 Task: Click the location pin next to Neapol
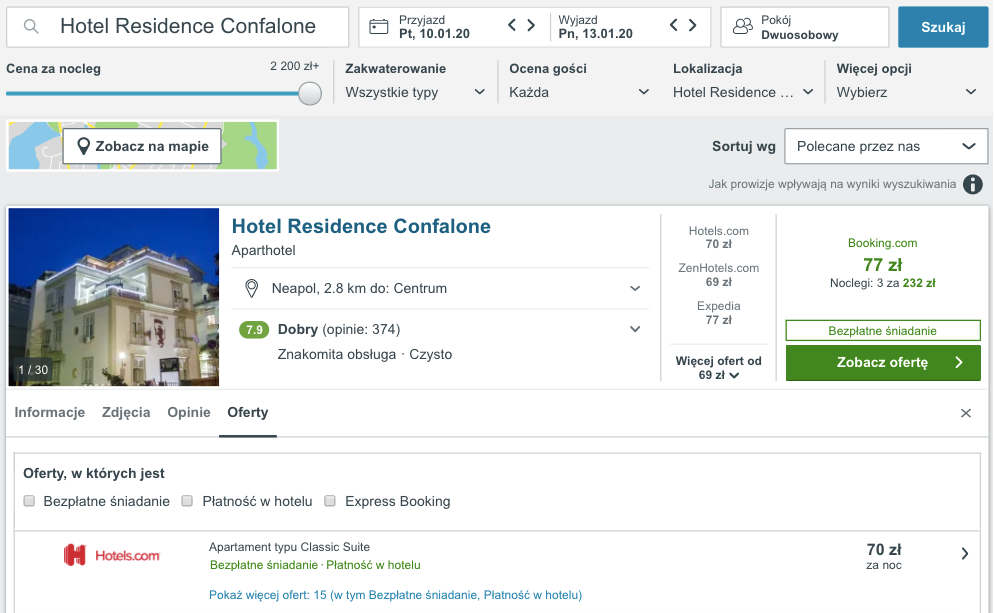pos(253,288)
